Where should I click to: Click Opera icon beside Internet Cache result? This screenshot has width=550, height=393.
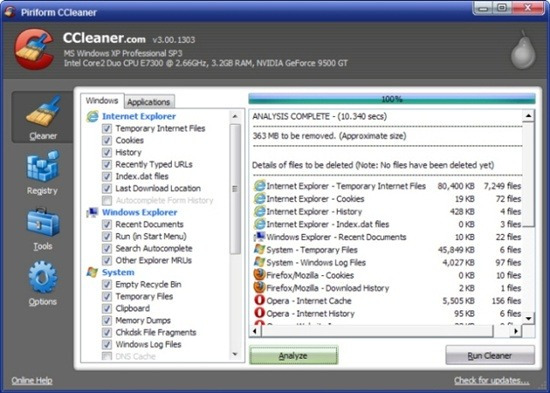(x=260, y=300)
